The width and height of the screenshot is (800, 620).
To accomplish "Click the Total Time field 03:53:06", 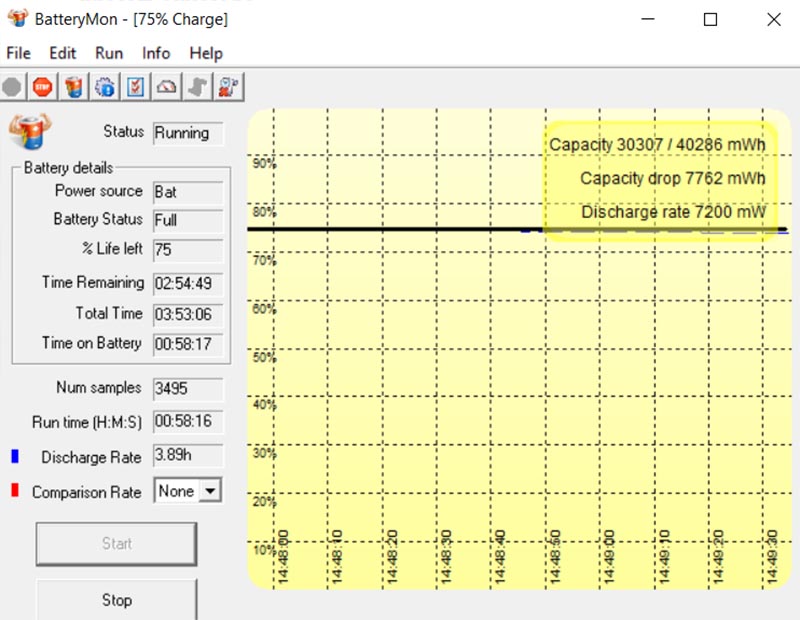I will 188,314.
